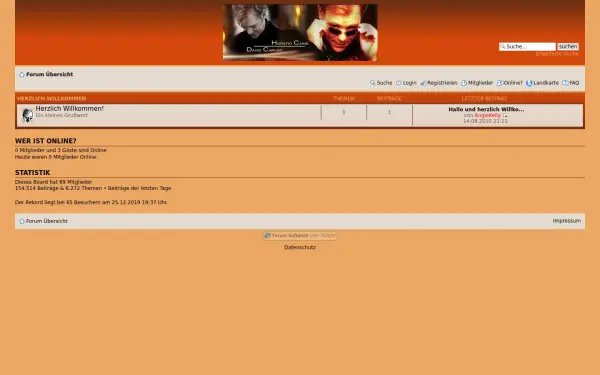Click the Online? icon in navigation bar
Image resolution: width=600 pixels, height=375 pixels.
499,83
